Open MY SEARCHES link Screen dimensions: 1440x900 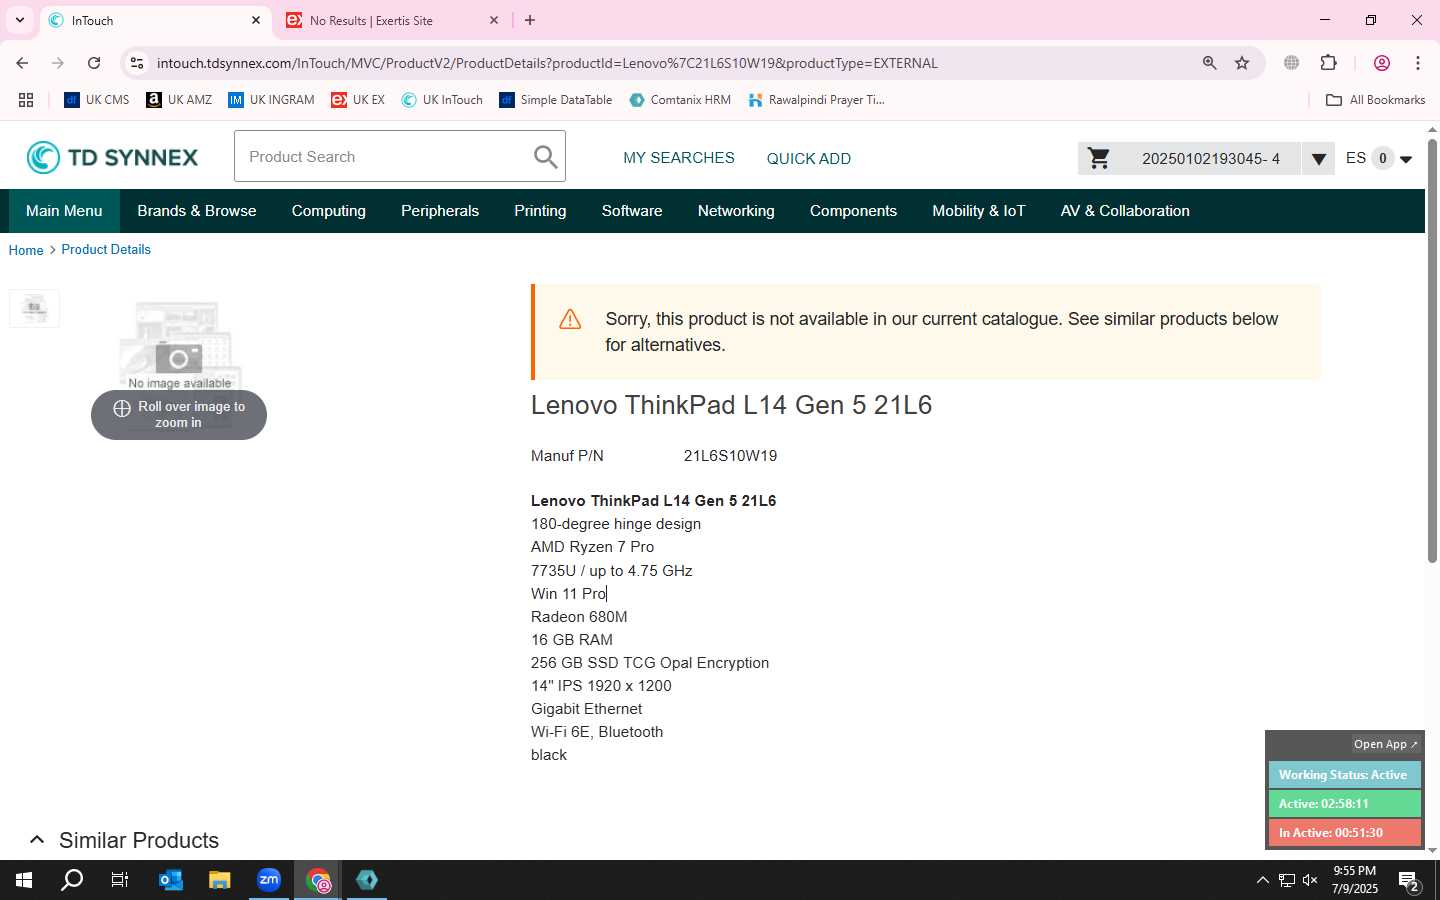pyautogui.click(x=679, y=158)
